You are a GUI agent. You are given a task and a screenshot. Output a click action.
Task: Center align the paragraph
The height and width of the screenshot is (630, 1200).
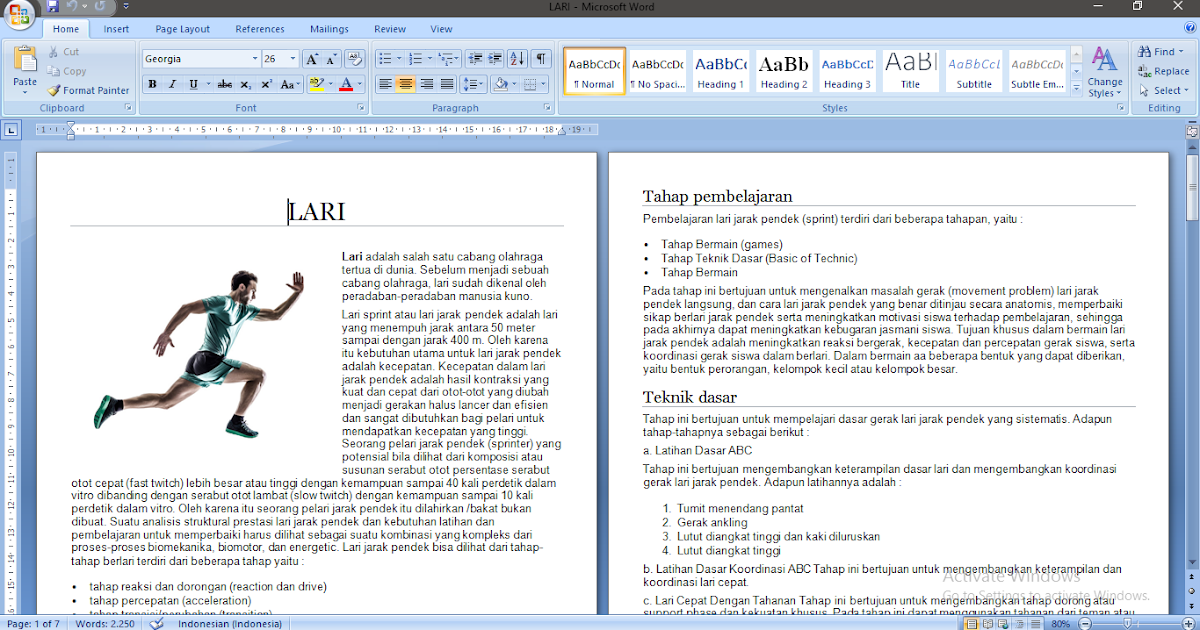click(x=406, y=84)
